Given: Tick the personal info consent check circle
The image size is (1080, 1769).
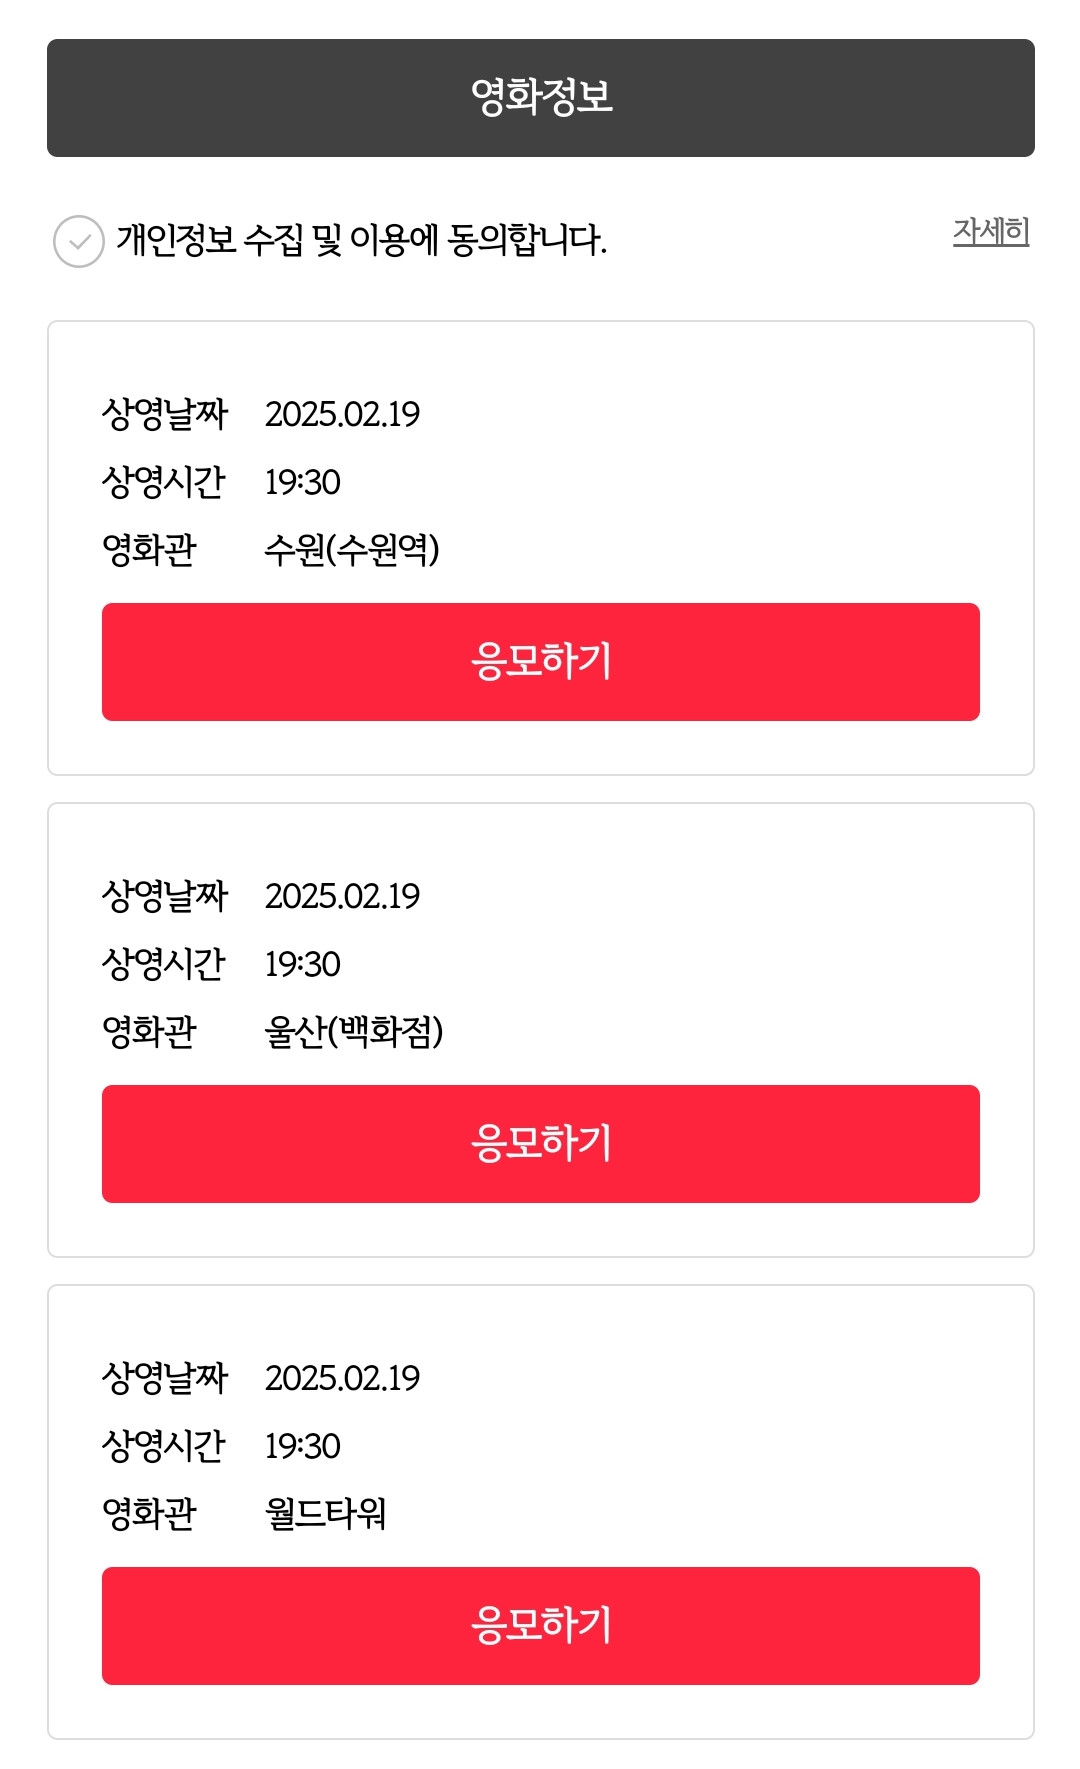Looking at the screenshot, I should coord(79,242).
